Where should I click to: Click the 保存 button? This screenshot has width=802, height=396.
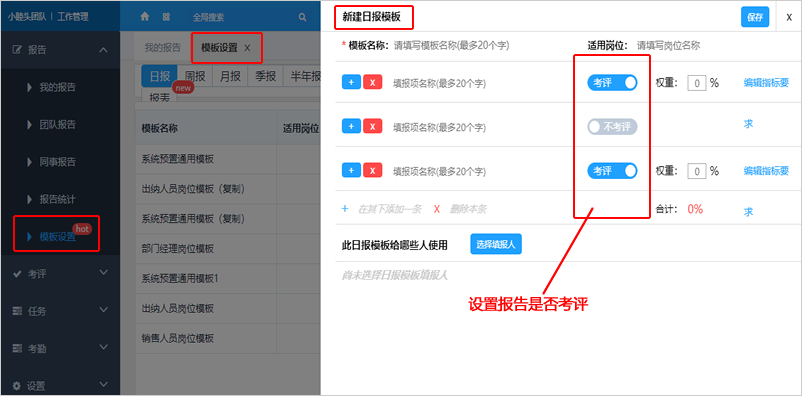coord(755,17)
